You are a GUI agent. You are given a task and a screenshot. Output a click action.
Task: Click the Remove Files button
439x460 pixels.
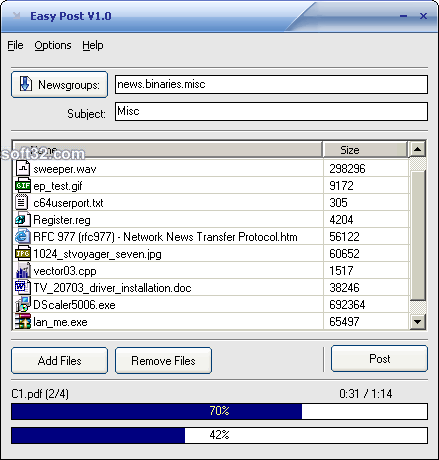[163, 360]
